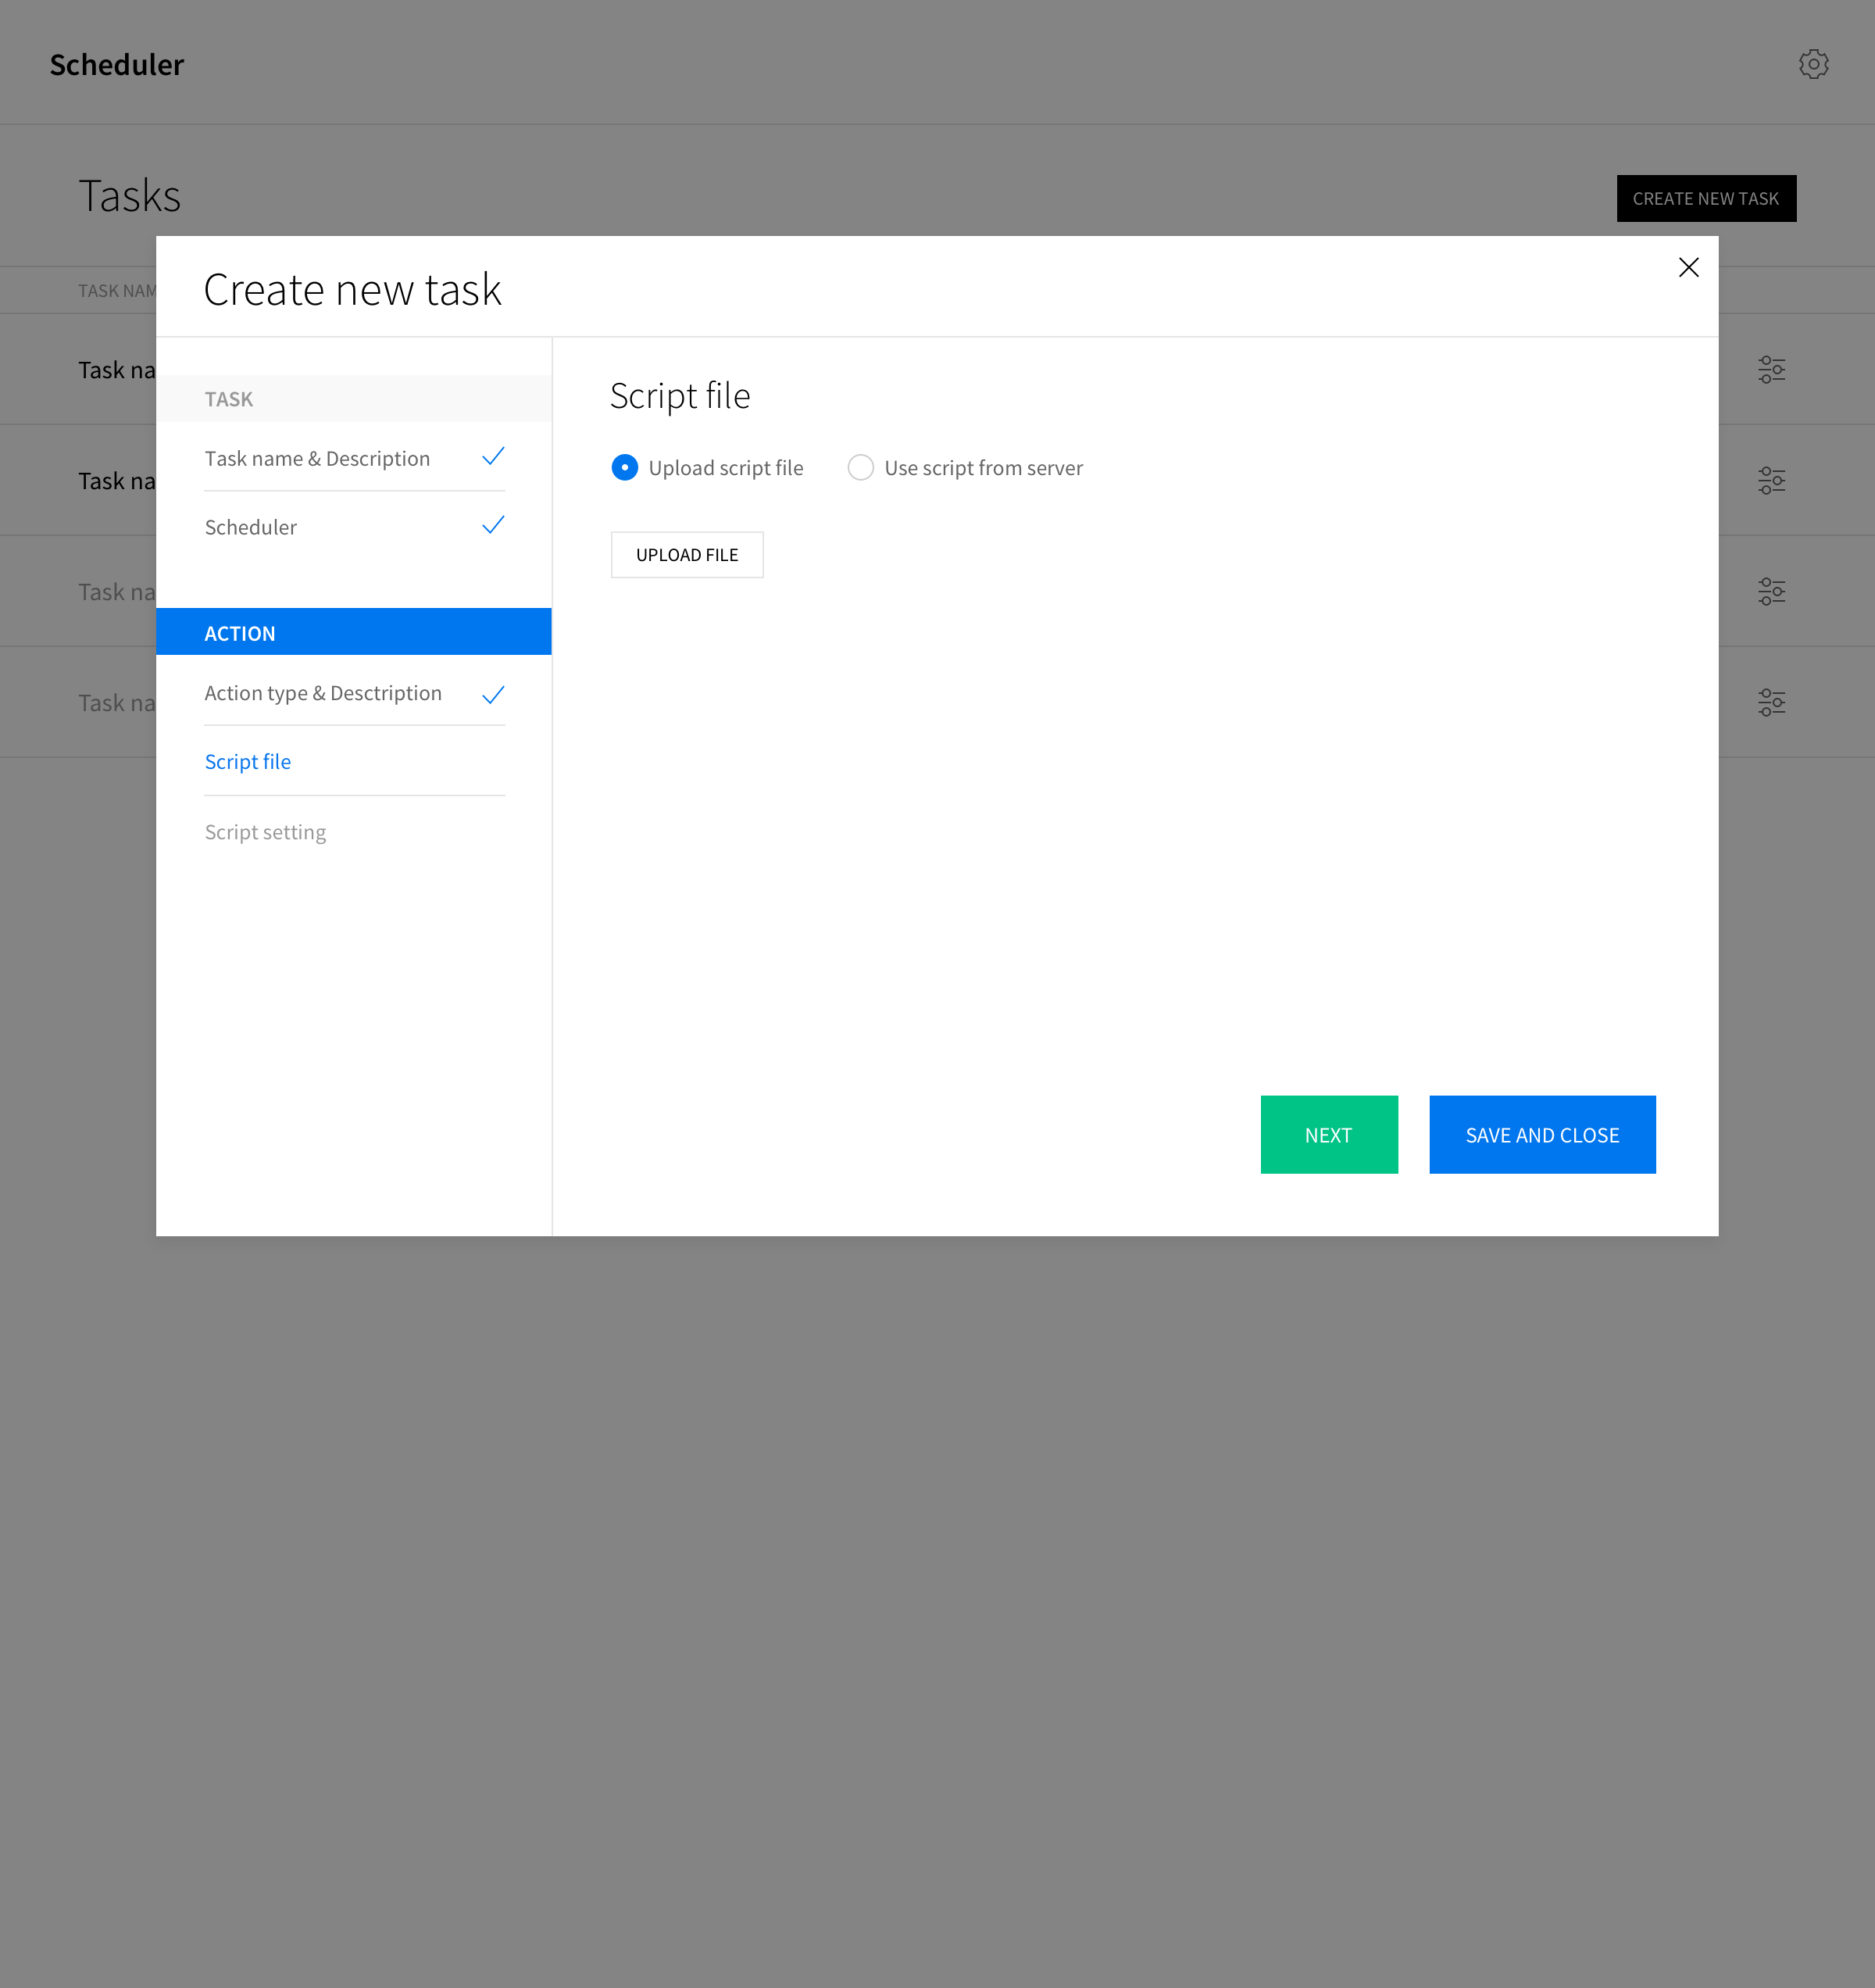Viewport: 1875px width, 1988px height.
Task: Open settings sliders for fourth task row
Action: click(x=1771, y=703)
